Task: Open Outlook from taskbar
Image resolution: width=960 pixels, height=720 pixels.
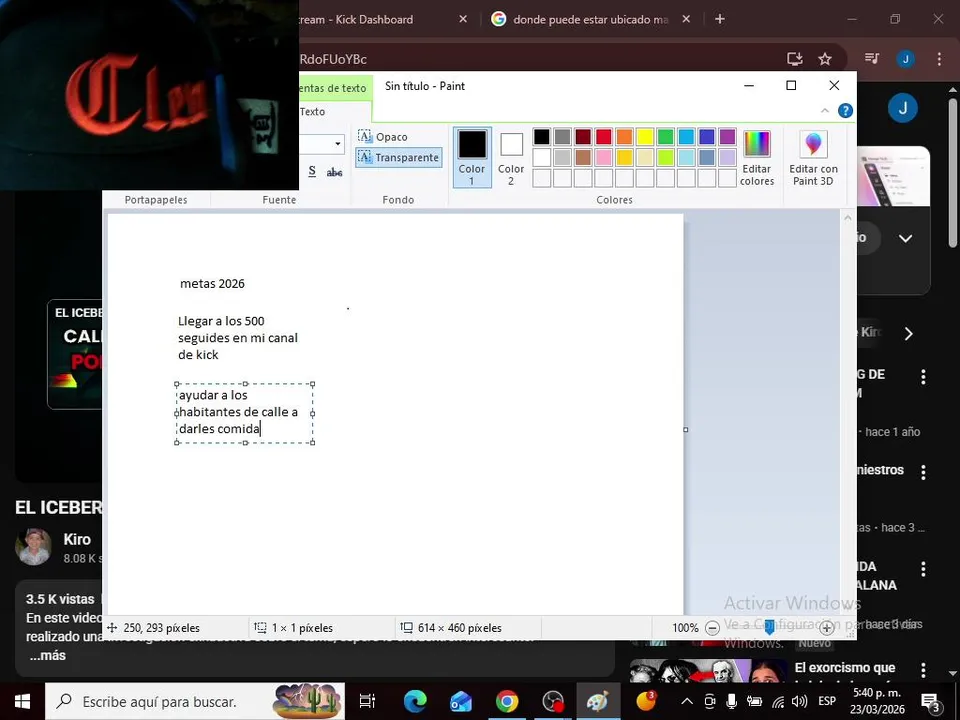Action: [x=460, y=702]
